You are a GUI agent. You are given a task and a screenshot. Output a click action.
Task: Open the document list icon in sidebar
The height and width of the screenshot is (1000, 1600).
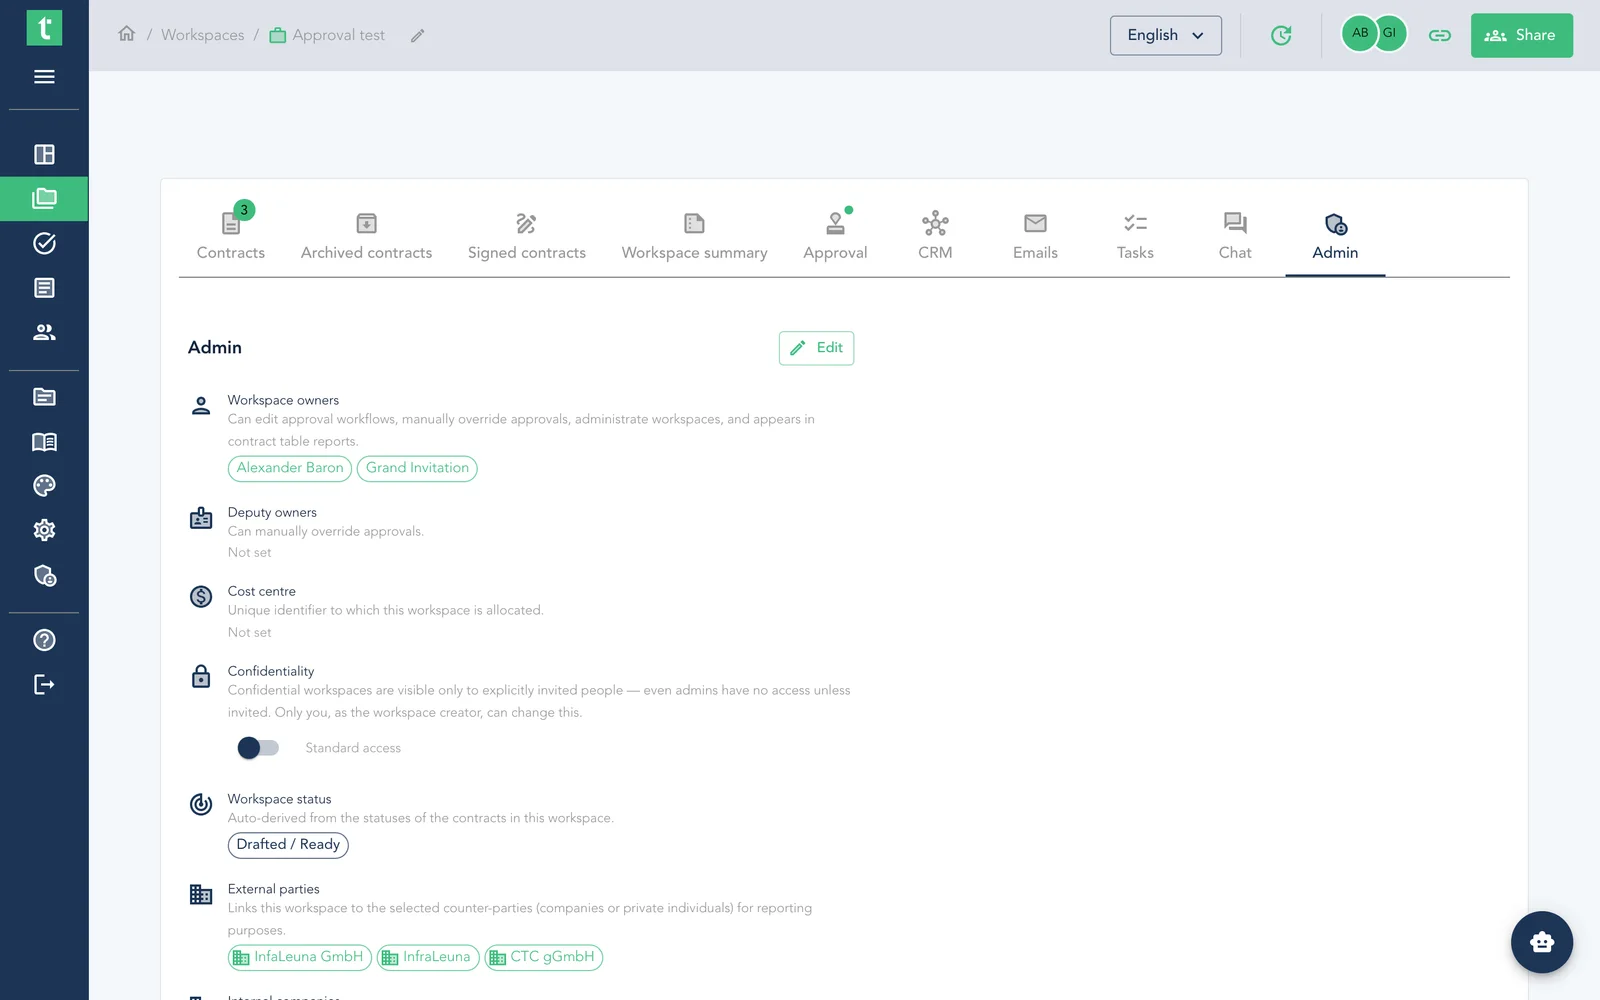(x=44, y=288)
